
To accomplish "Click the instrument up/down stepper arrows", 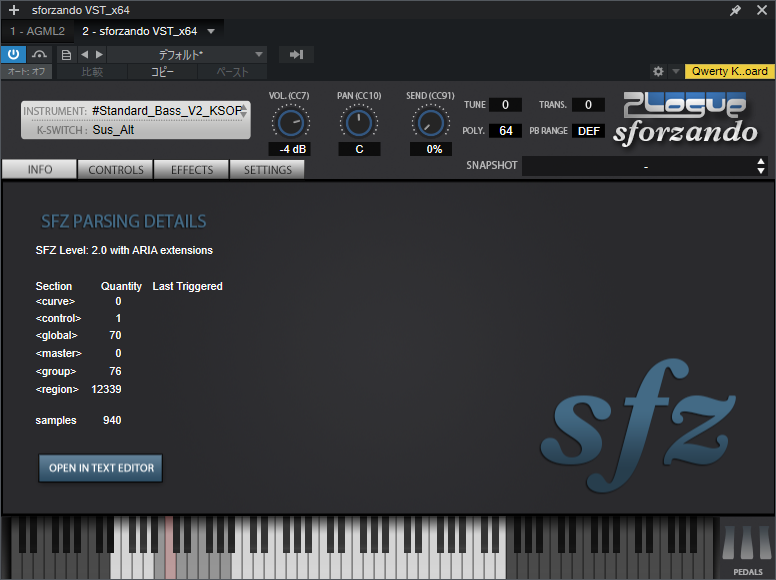I will point(244,111).
